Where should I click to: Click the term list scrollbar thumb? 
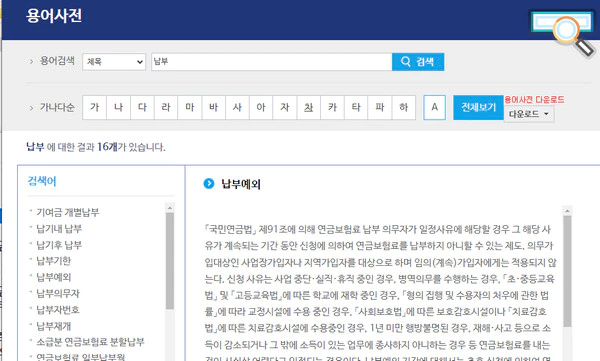[x=170, y=261]
